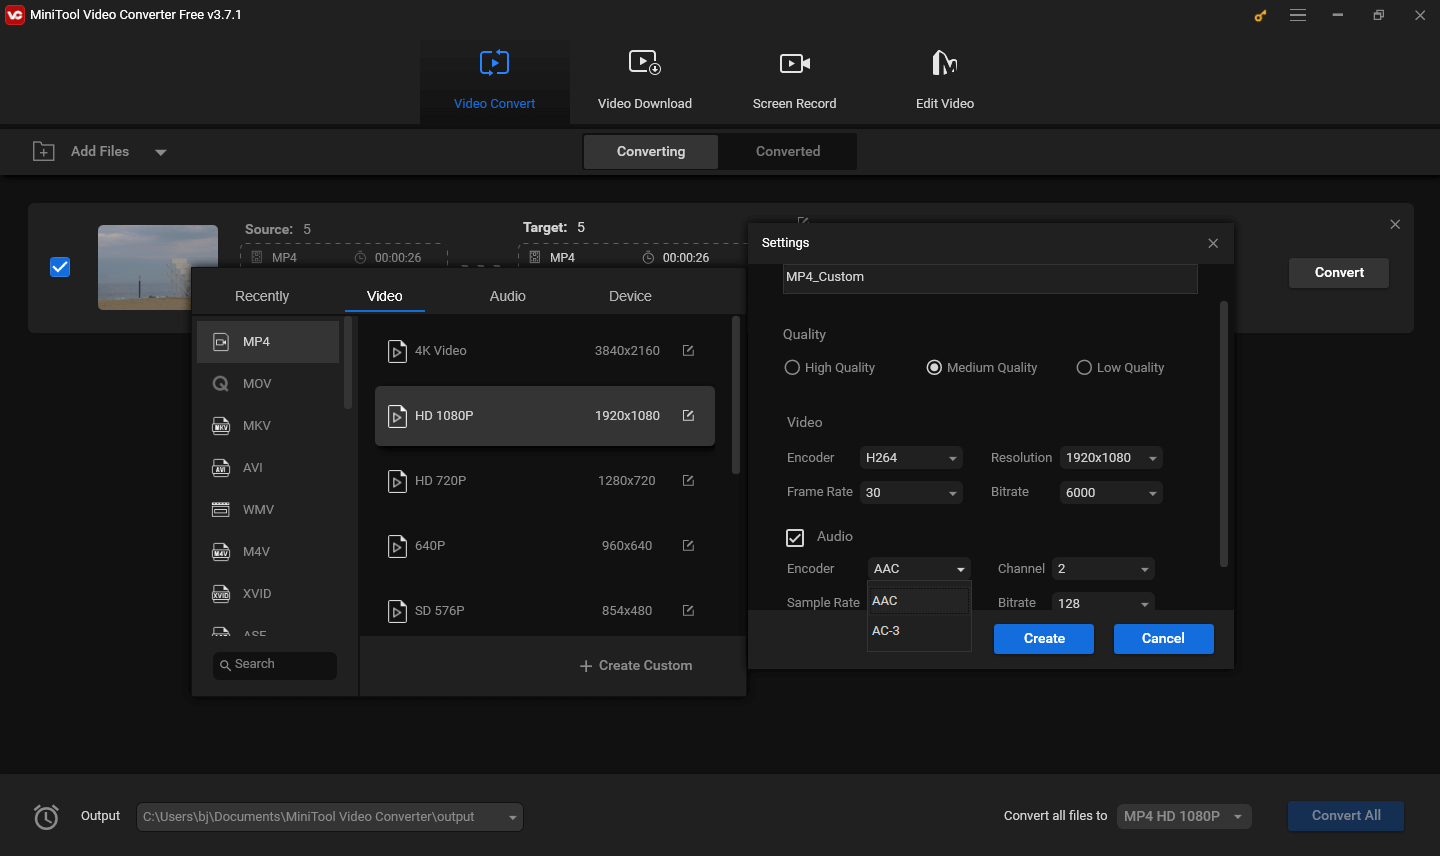The width and height of the screenshot is (1440, 856).
Task: Select High Quality radio option
Action: point(830,368)
